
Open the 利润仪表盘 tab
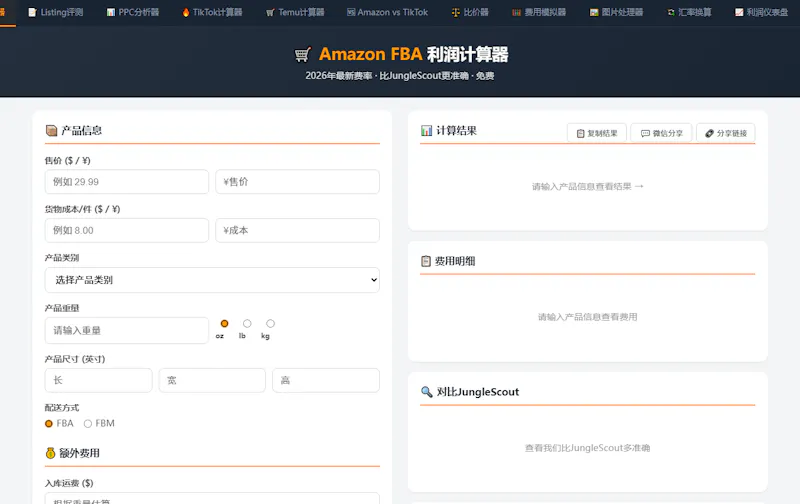coord(761,12)
